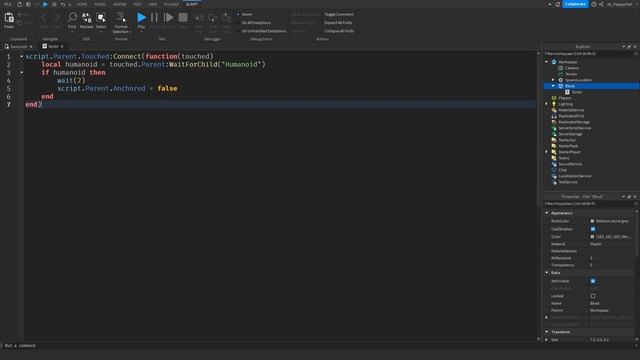Switch to the VIEW ribbon tab
This screenshot has height=360, width=640.
tap(153, 4)
